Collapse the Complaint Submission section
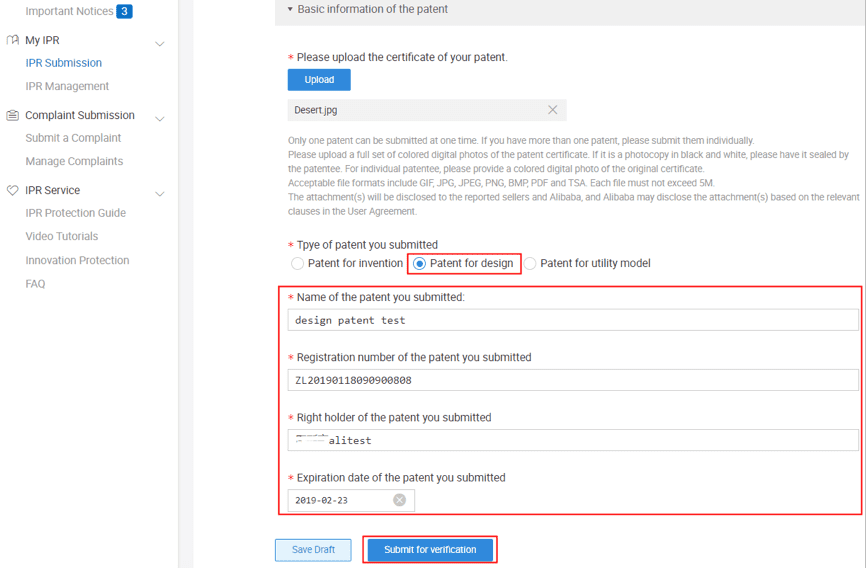The height and width of the screenshot is (568, 866). [x=160, y=119]
